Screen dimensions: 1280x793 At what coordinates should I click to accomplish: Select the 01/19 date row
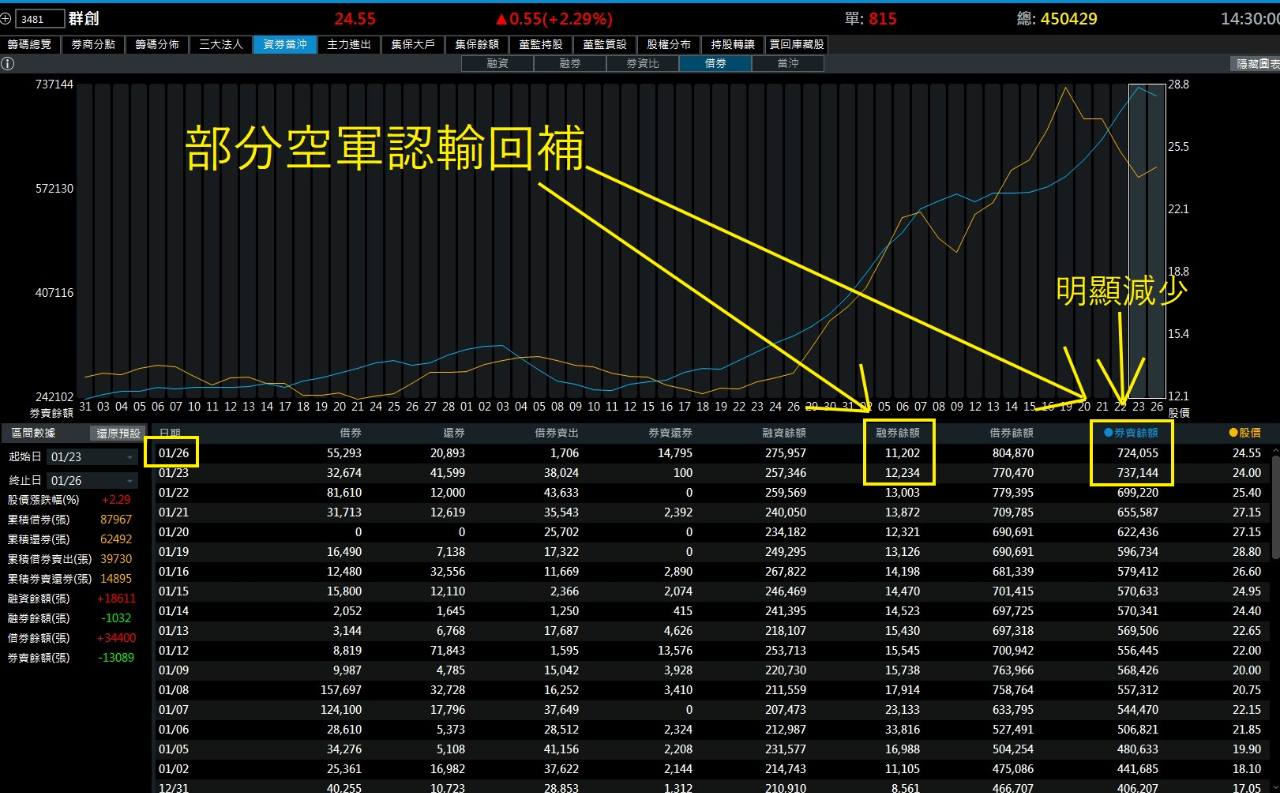(711, 551)
